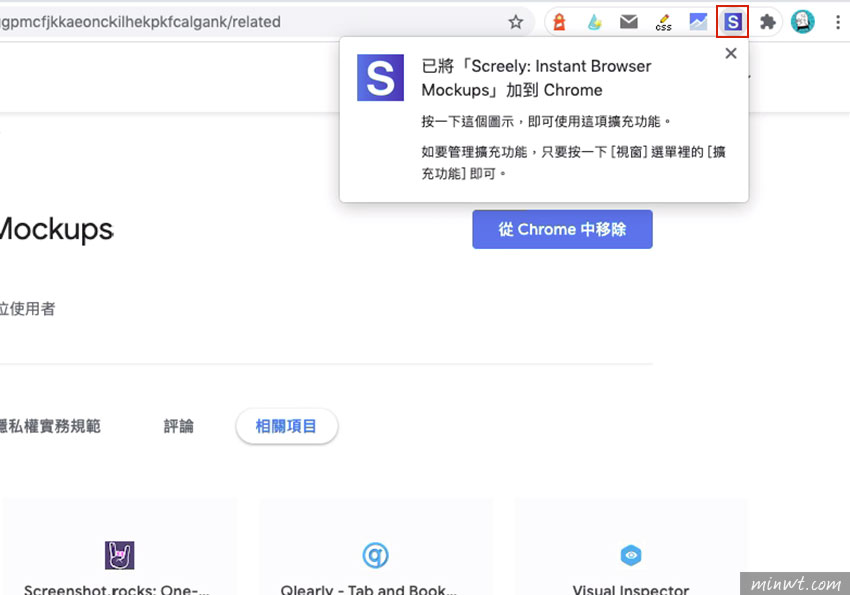This screenshot has height=595, width=850.
Task: Close the Screely added notification popup
Action: (731, 53)
